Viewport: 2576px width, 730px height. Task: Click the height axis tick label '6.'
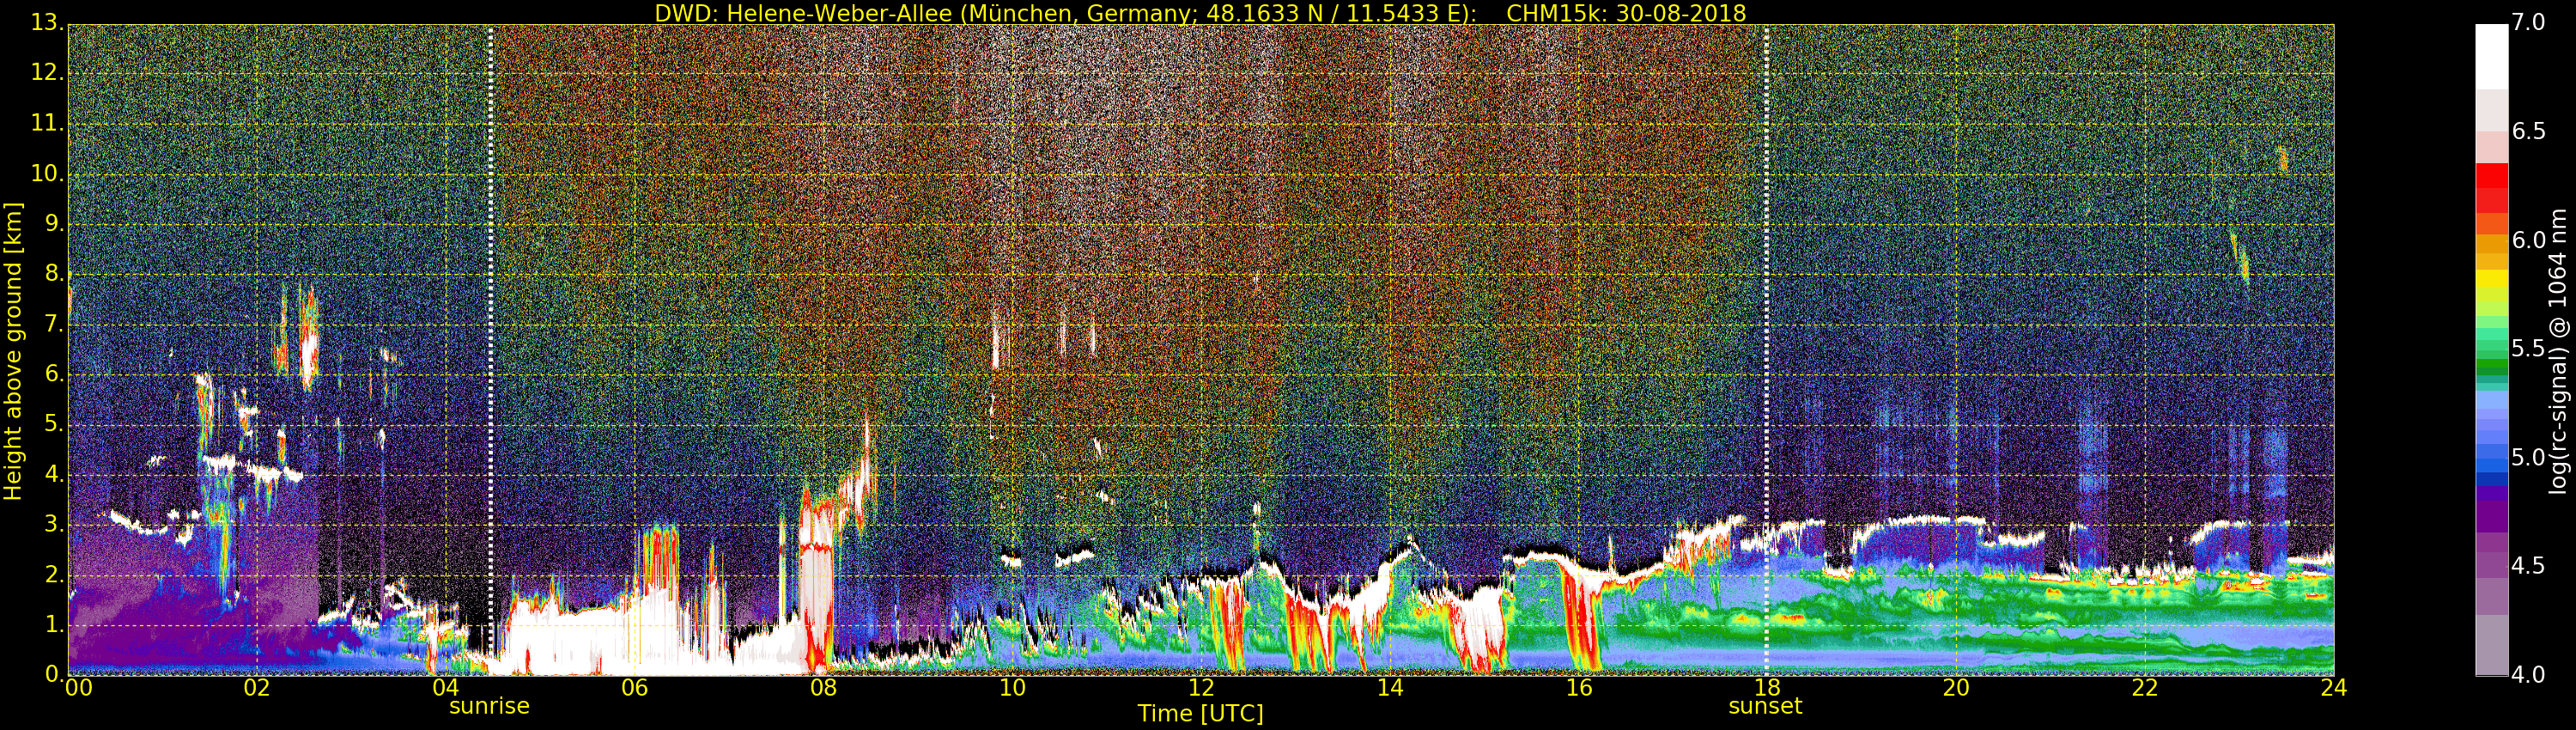[54, 374]
